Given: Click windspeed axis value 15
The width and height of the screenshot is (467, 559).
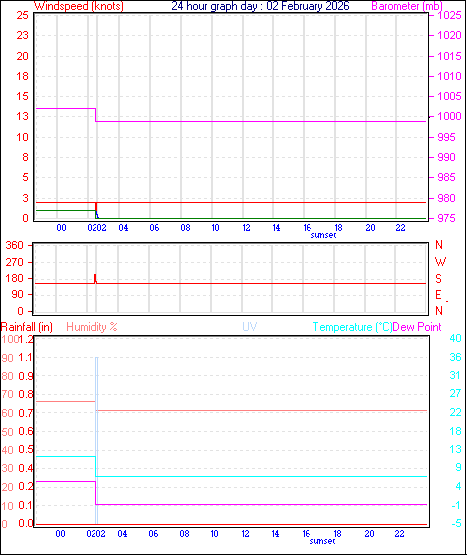Looking at the screenshot, I should point(22,96).
